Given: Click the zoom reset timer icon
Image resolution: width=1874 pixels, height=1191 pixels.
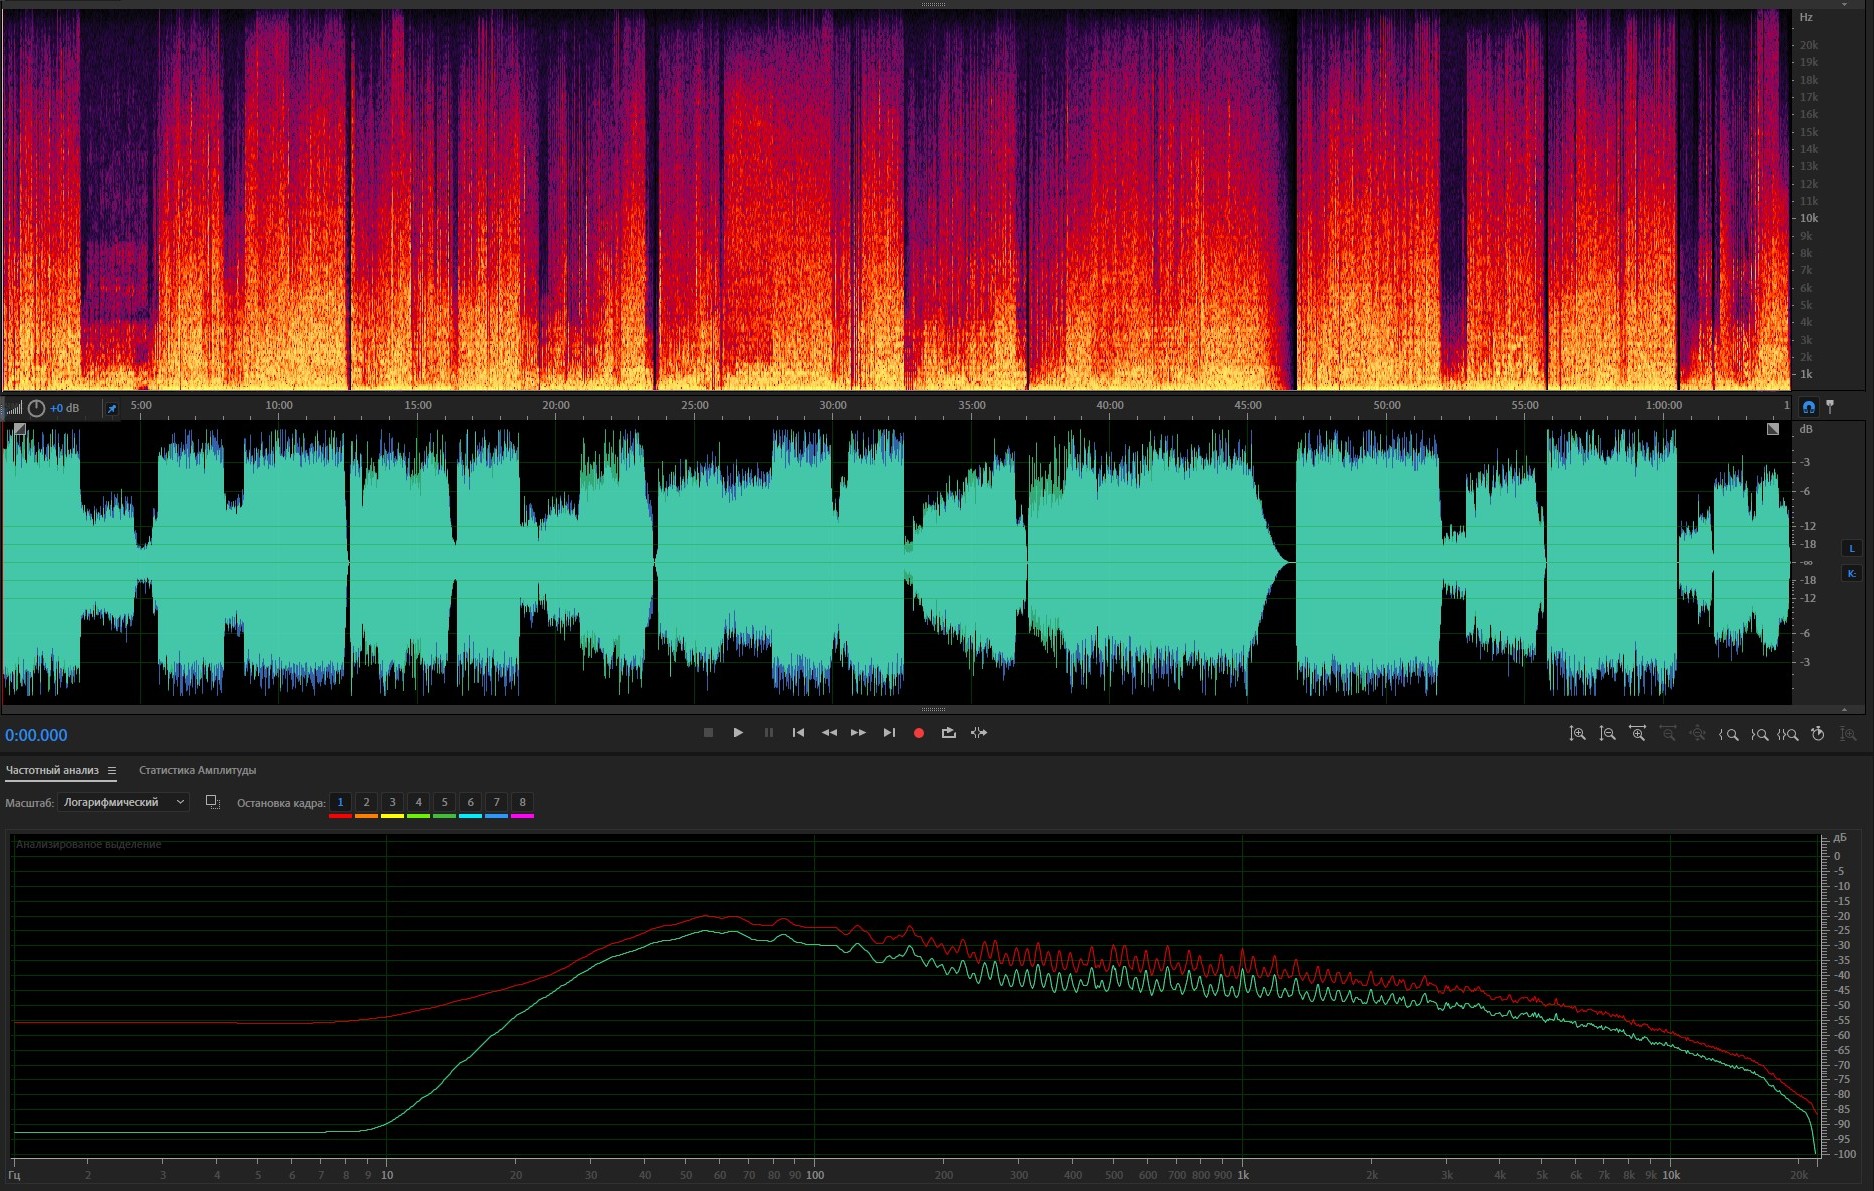Looking at the screenshot, I should [1818, 734].
